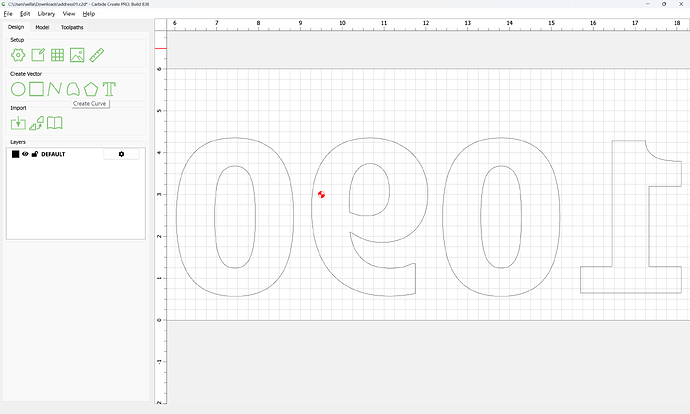Click the grid settings icon in Setup
The image size is (690, 414).
point(57,56)
